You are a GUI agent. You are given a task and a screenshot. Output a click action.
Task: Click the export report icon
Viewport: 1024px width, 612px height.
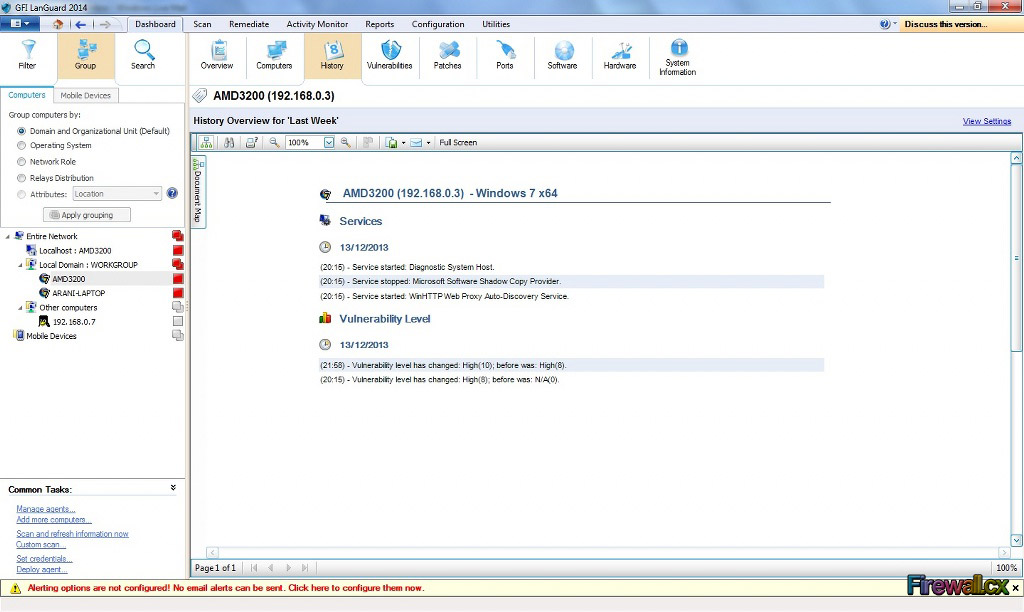(391, 142)
